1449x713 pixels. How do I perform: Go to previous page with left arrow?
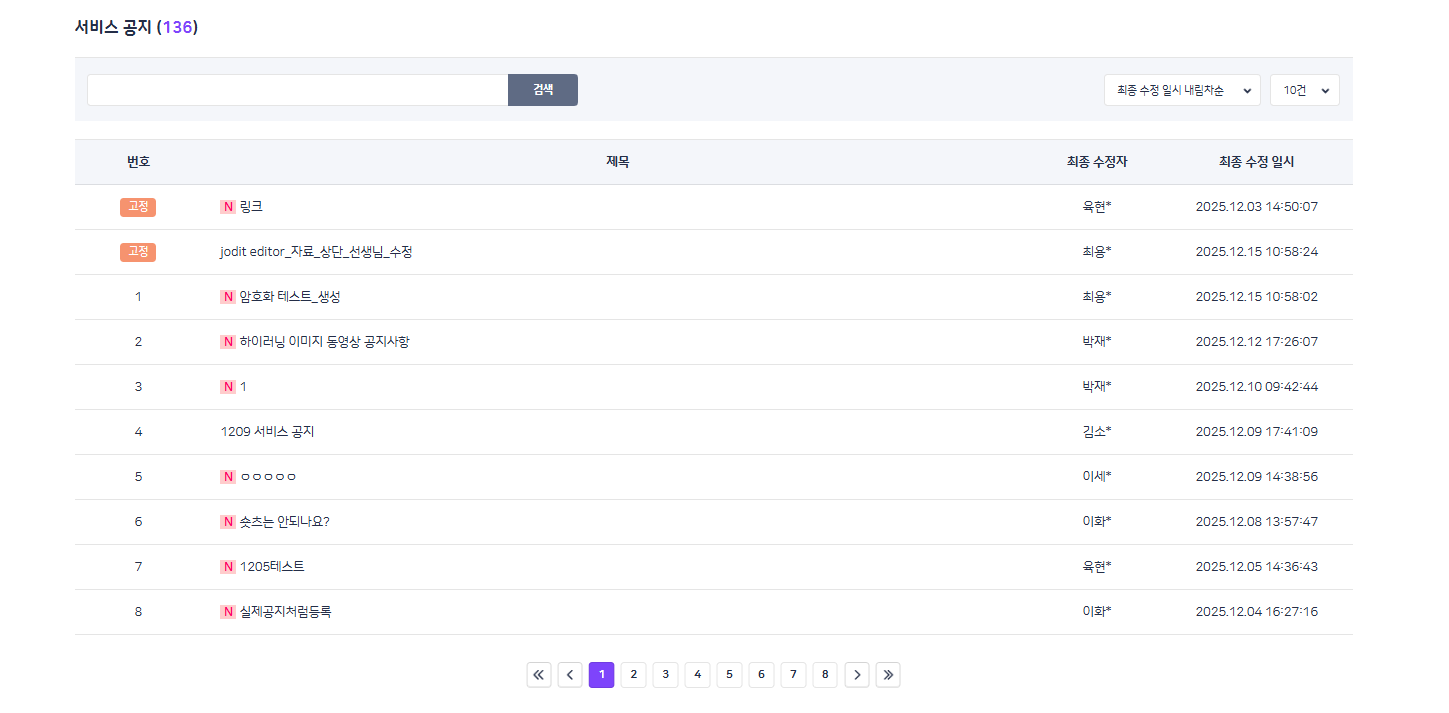(570, 675)
